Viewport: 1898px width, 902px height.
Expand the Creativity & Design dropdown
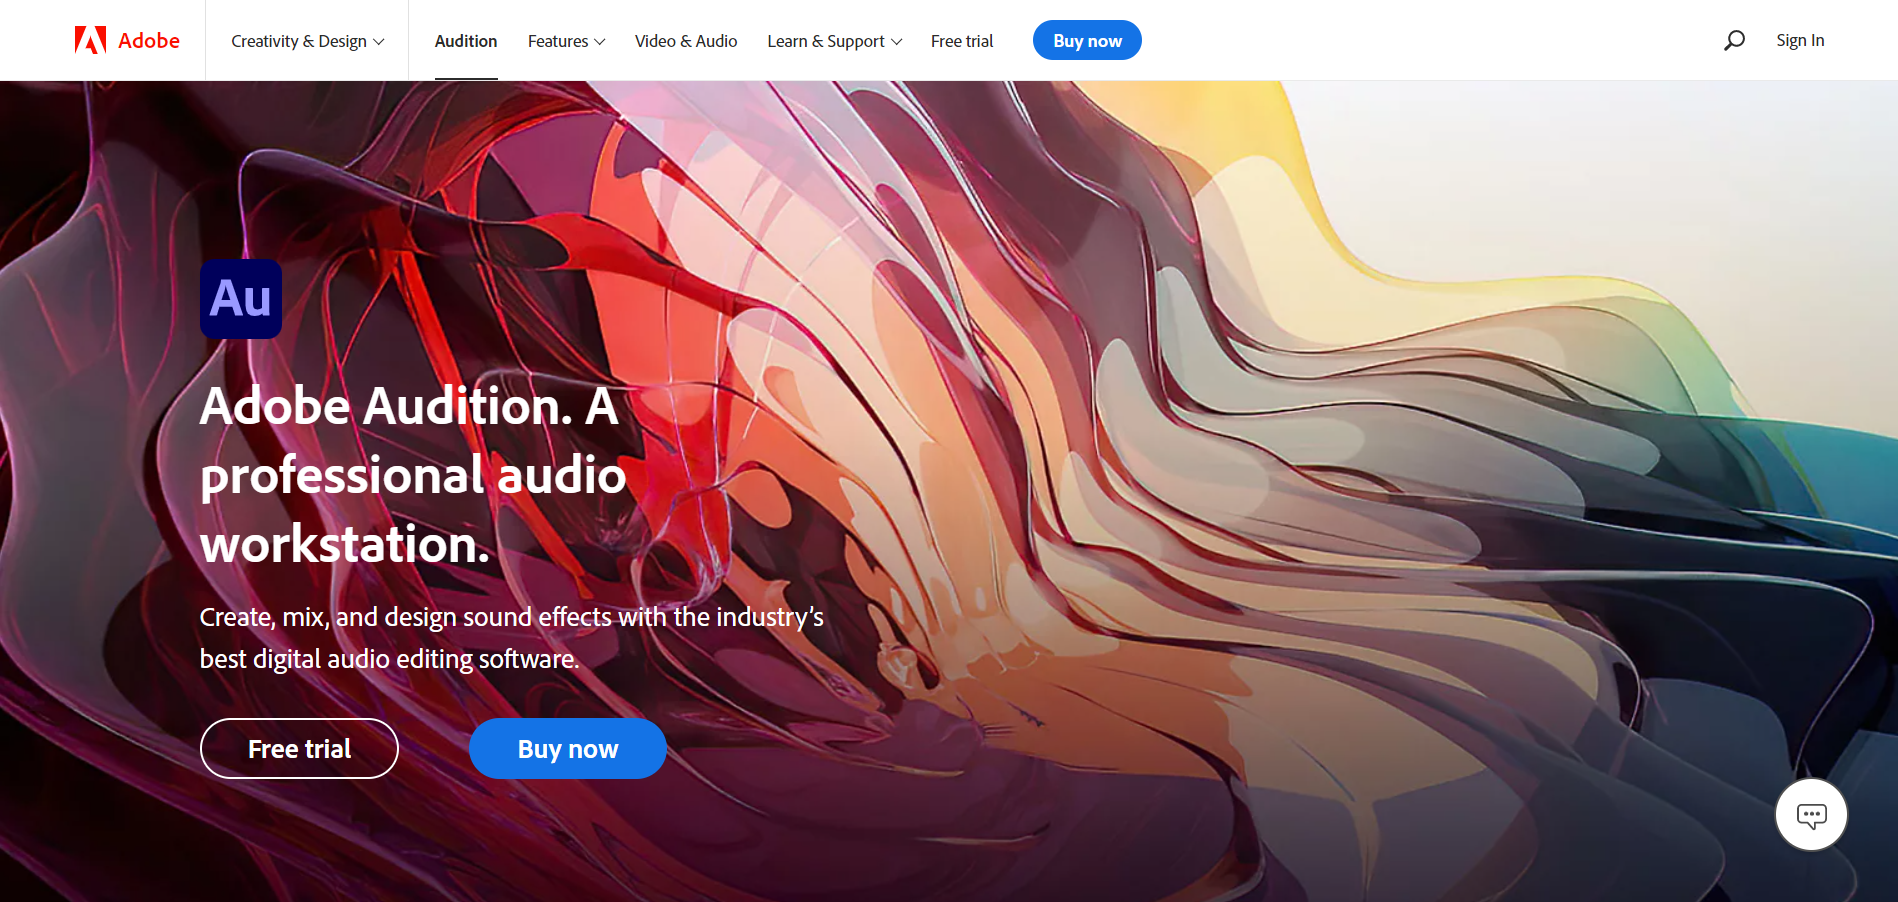[x=307, y=41]
